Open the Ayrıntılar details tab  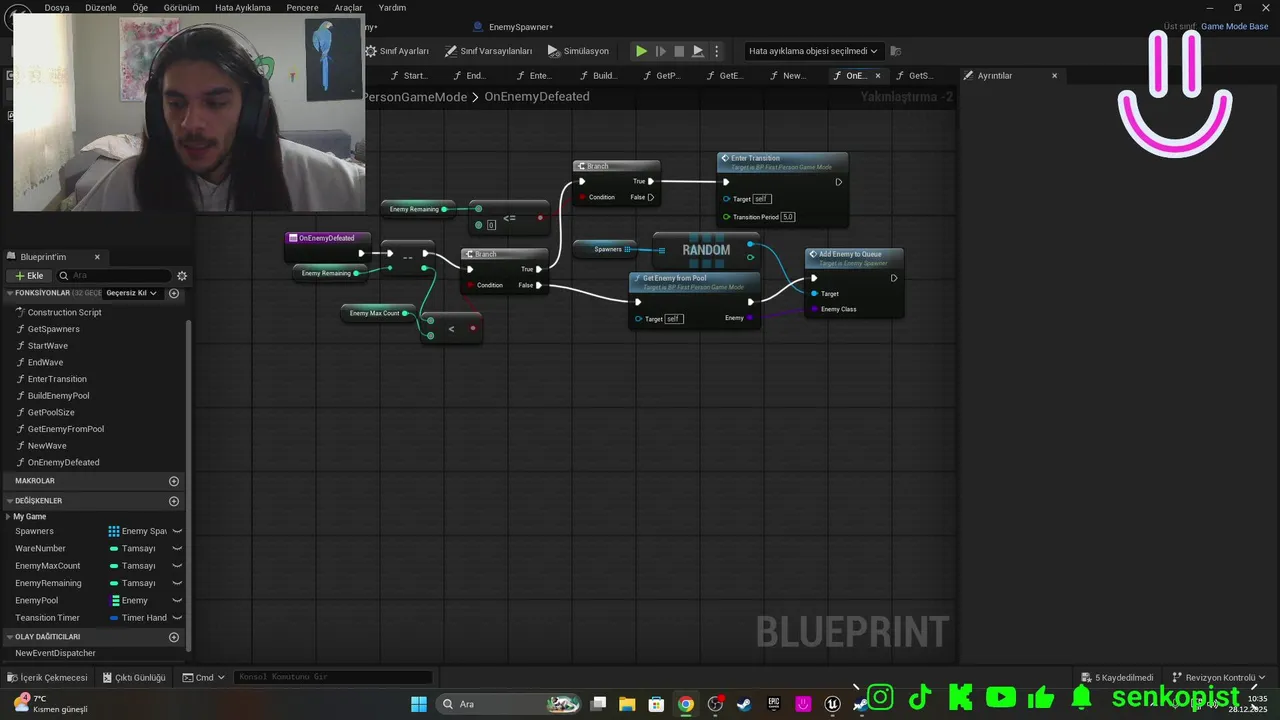[x=994, y=76]
